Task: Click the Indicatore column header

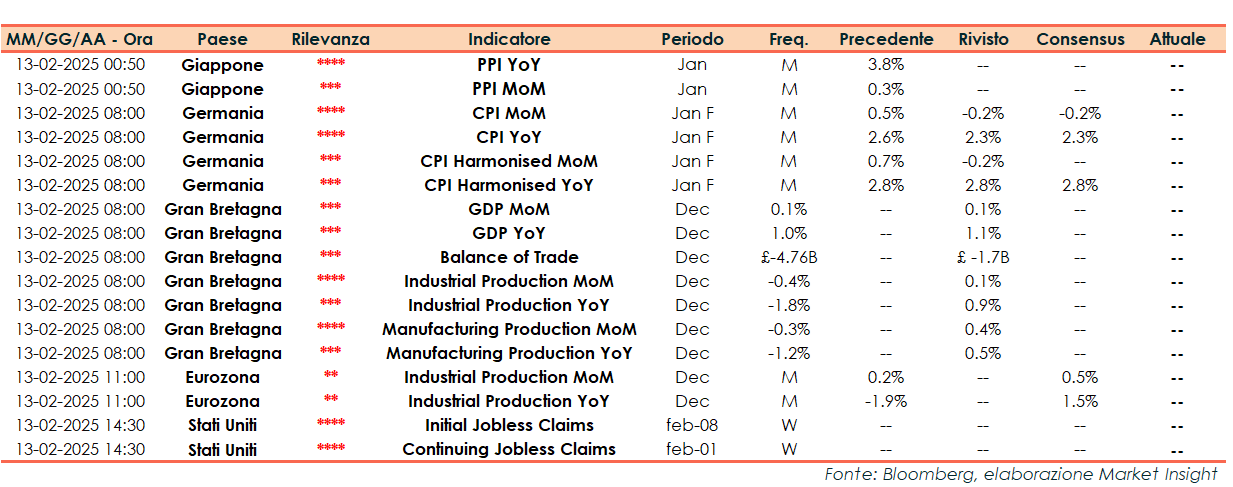Action: click(509, 40)
